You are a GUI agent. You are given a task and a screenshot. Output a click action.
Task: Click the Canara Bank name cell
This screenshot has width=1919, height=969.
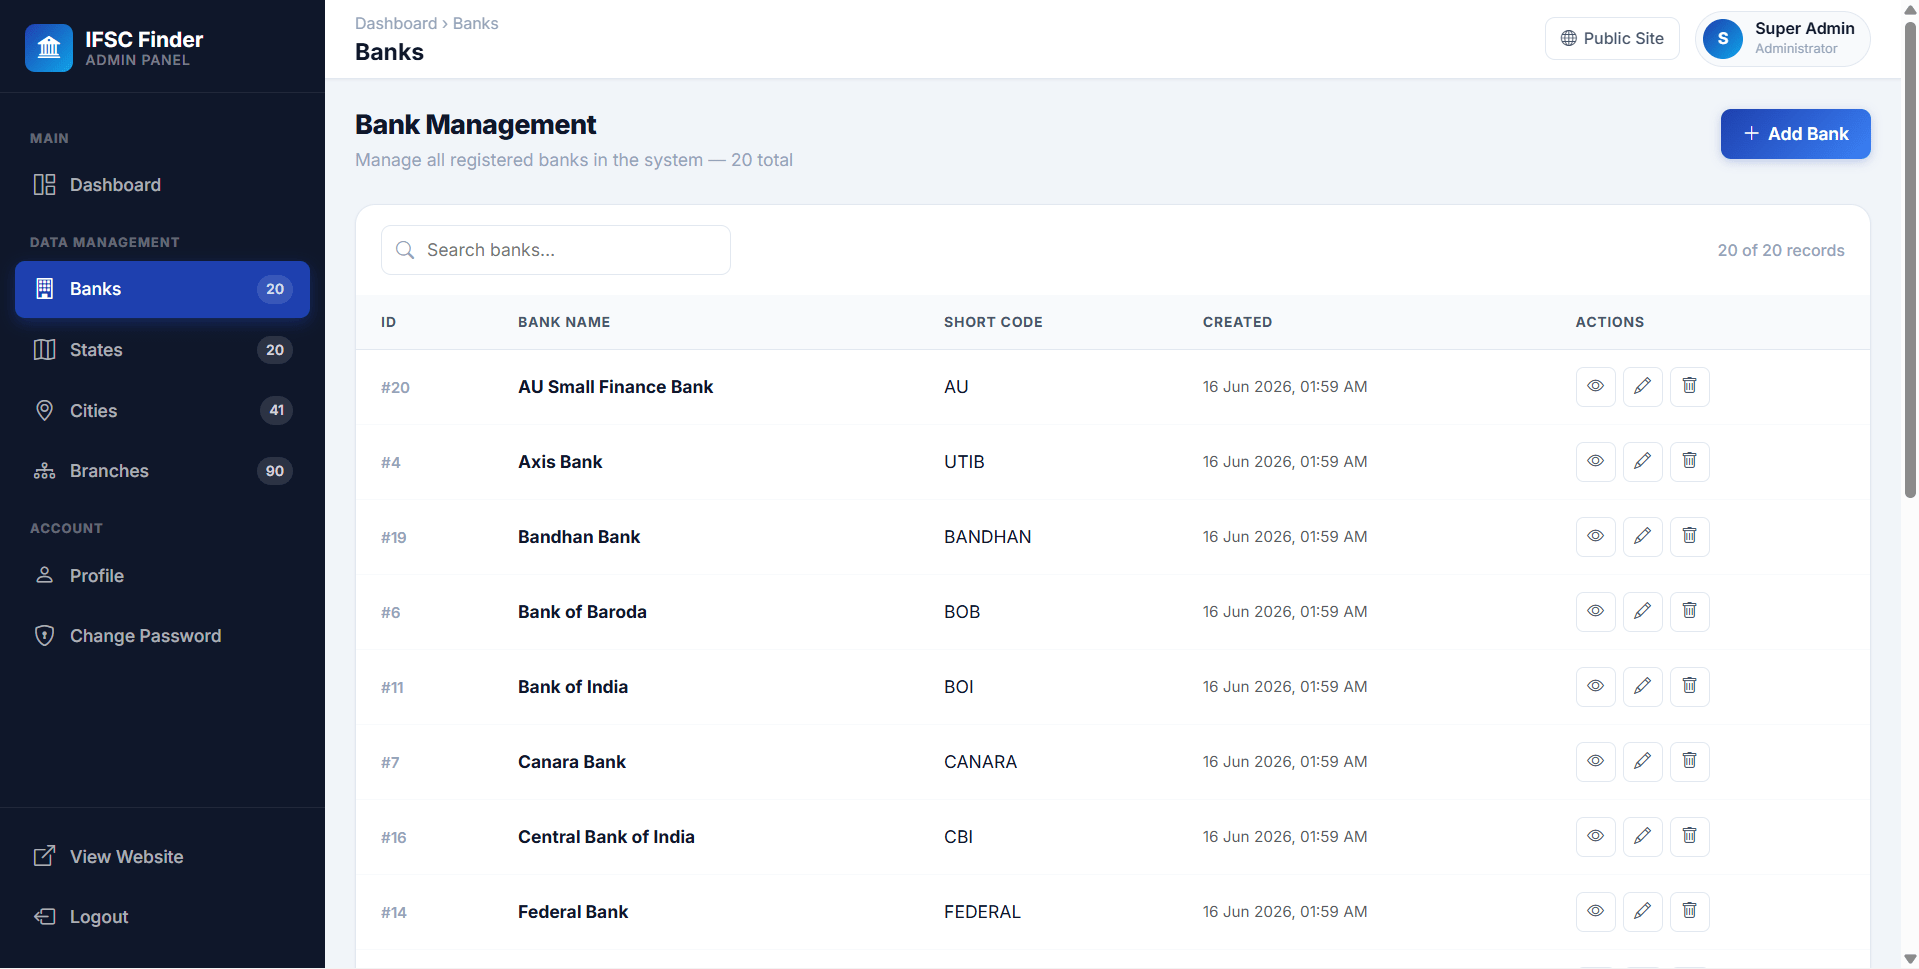572,762
